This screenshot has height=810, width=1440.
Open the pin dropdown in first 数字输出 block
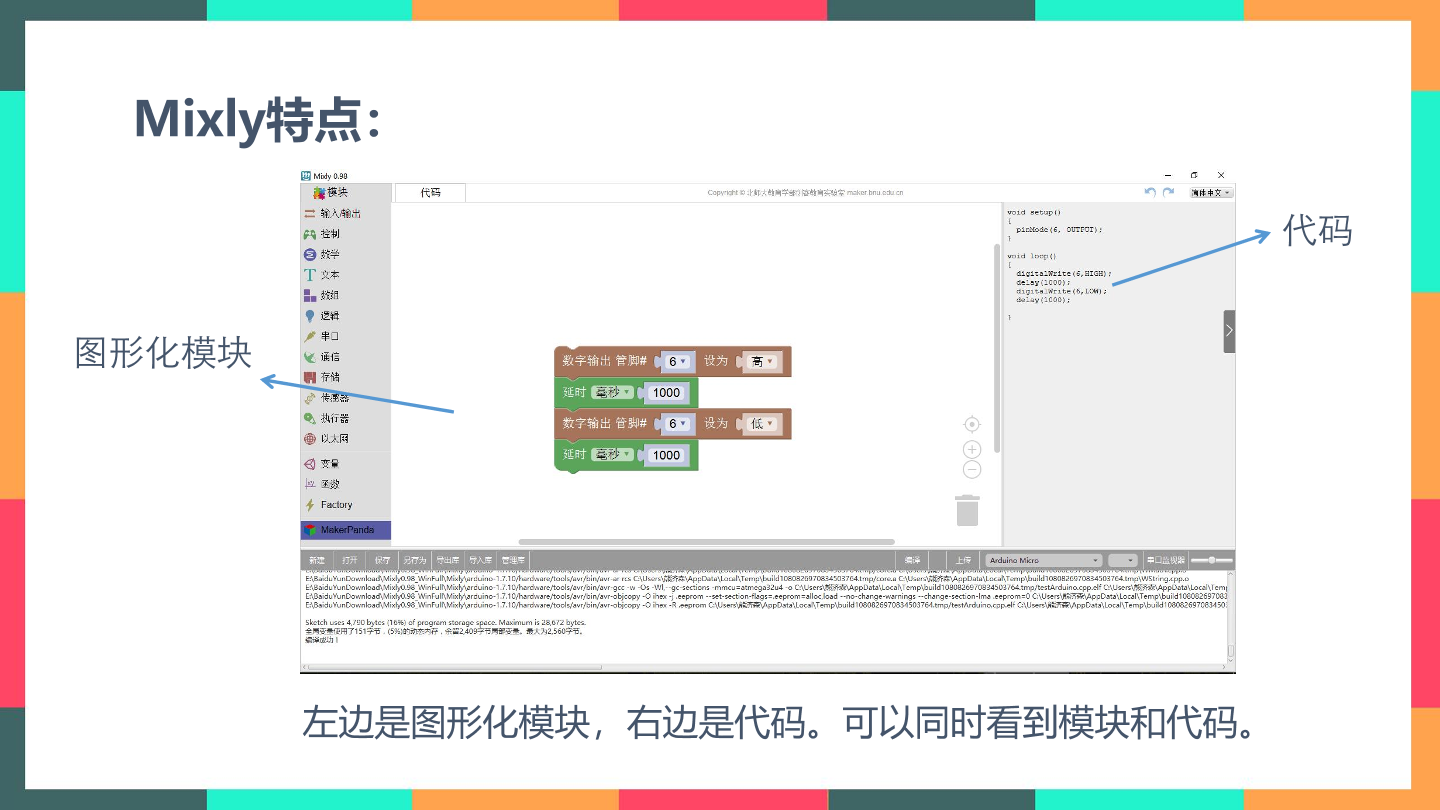click(x=678, y=362)
